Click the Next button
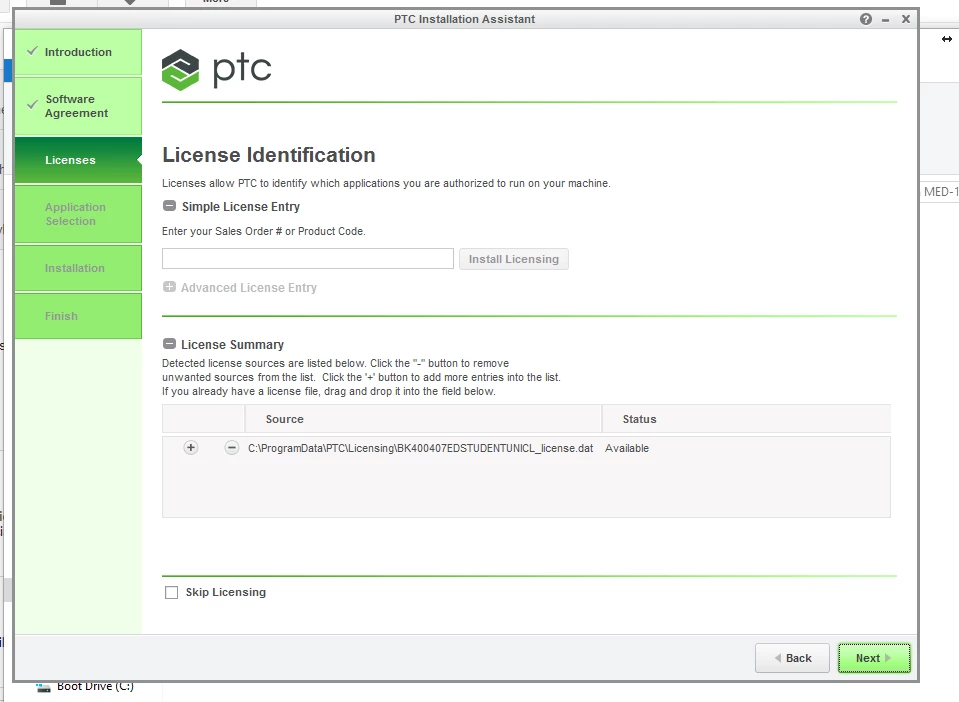Image resolution: width=959 pixels, height=702 pixels. (874, 658)
